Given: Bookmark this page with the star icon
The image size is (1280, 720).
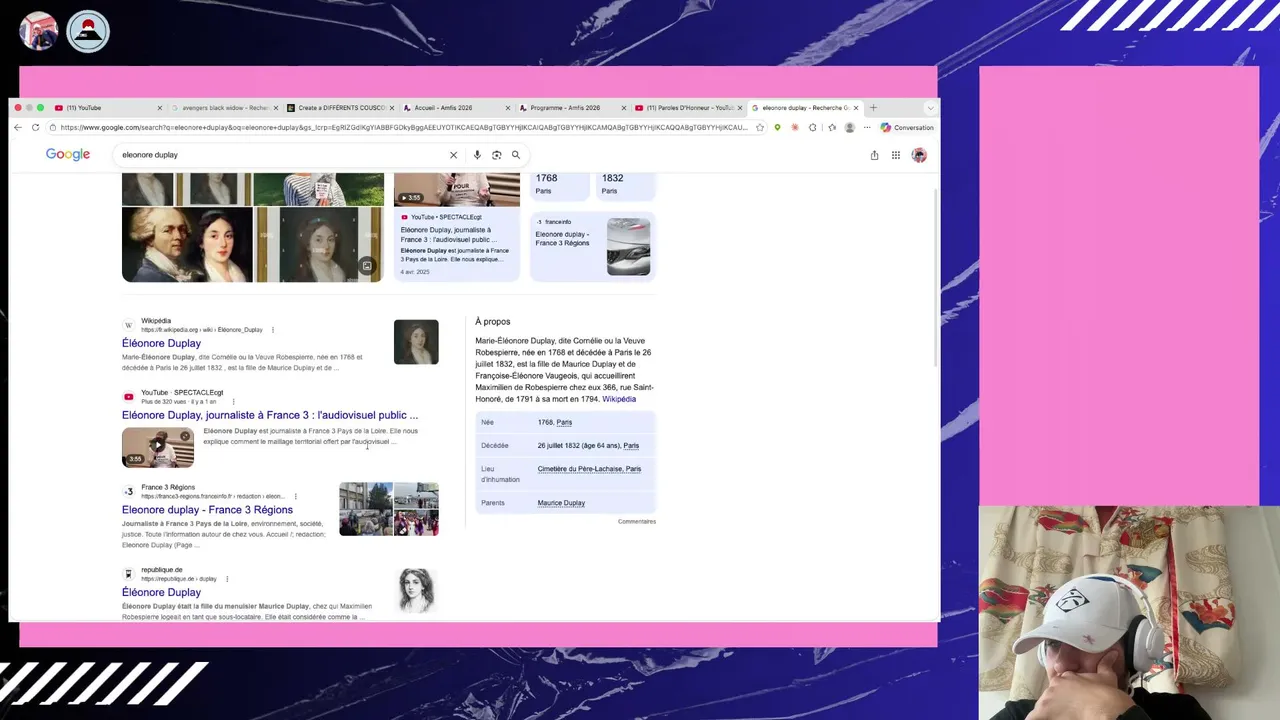Looking at the screenshot, I should tap(760, 127).
